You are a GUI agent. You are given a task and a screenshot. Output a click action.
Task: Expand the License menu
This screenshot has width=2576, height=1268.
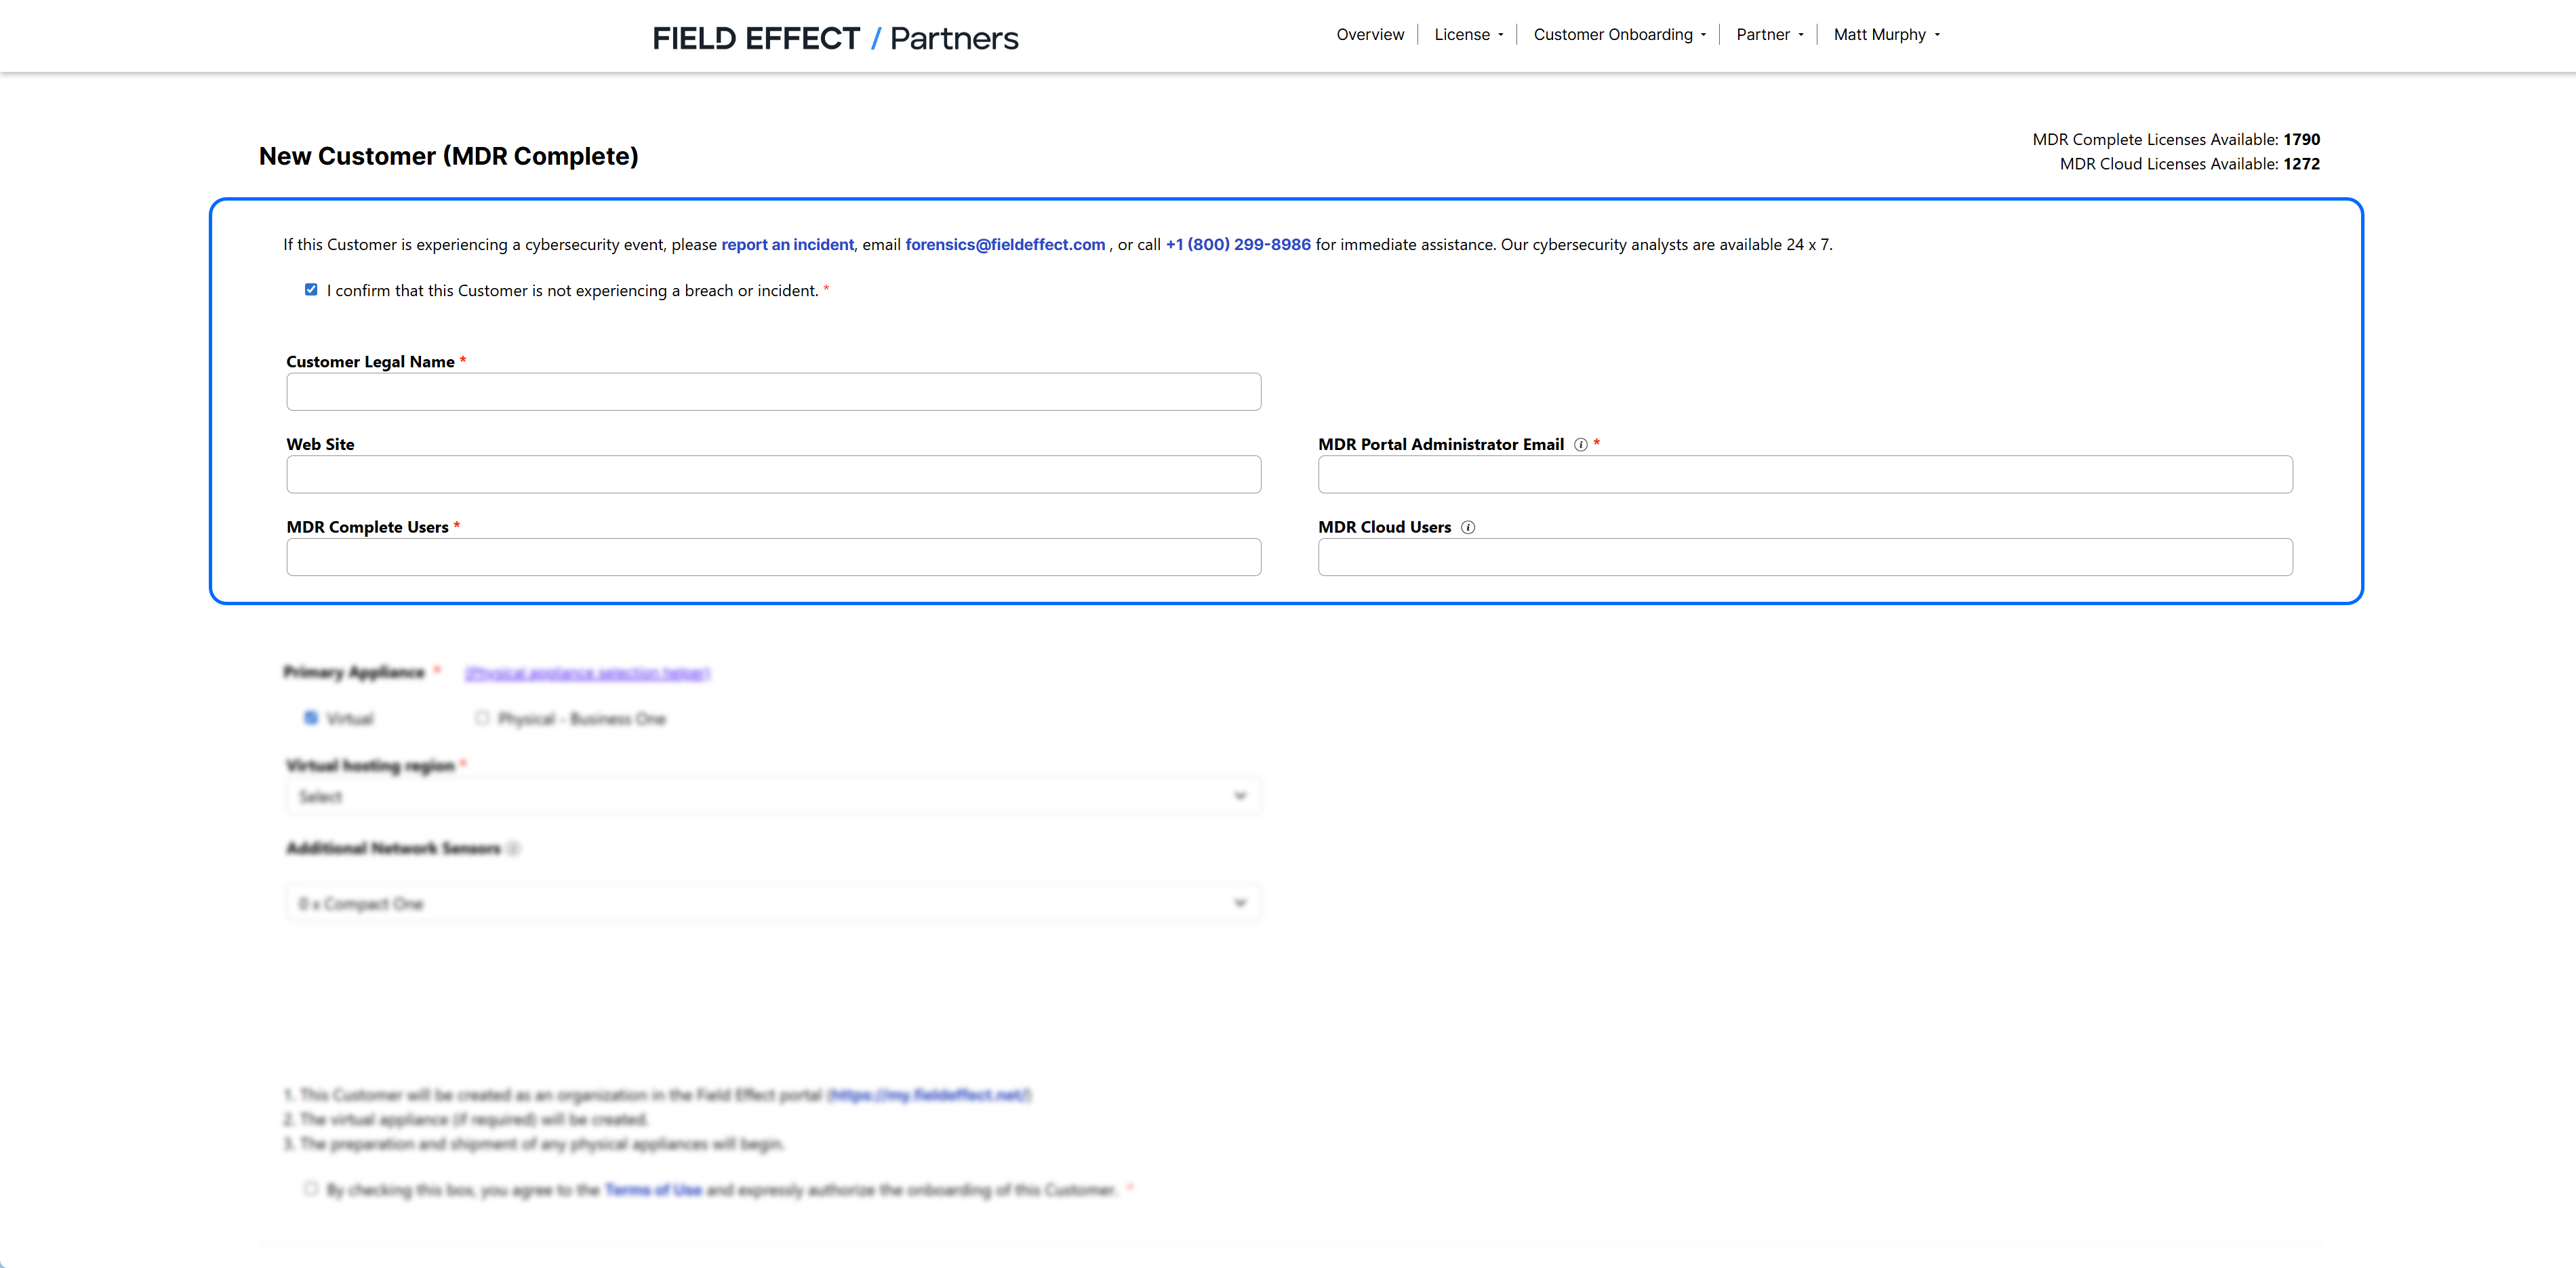1468,35
